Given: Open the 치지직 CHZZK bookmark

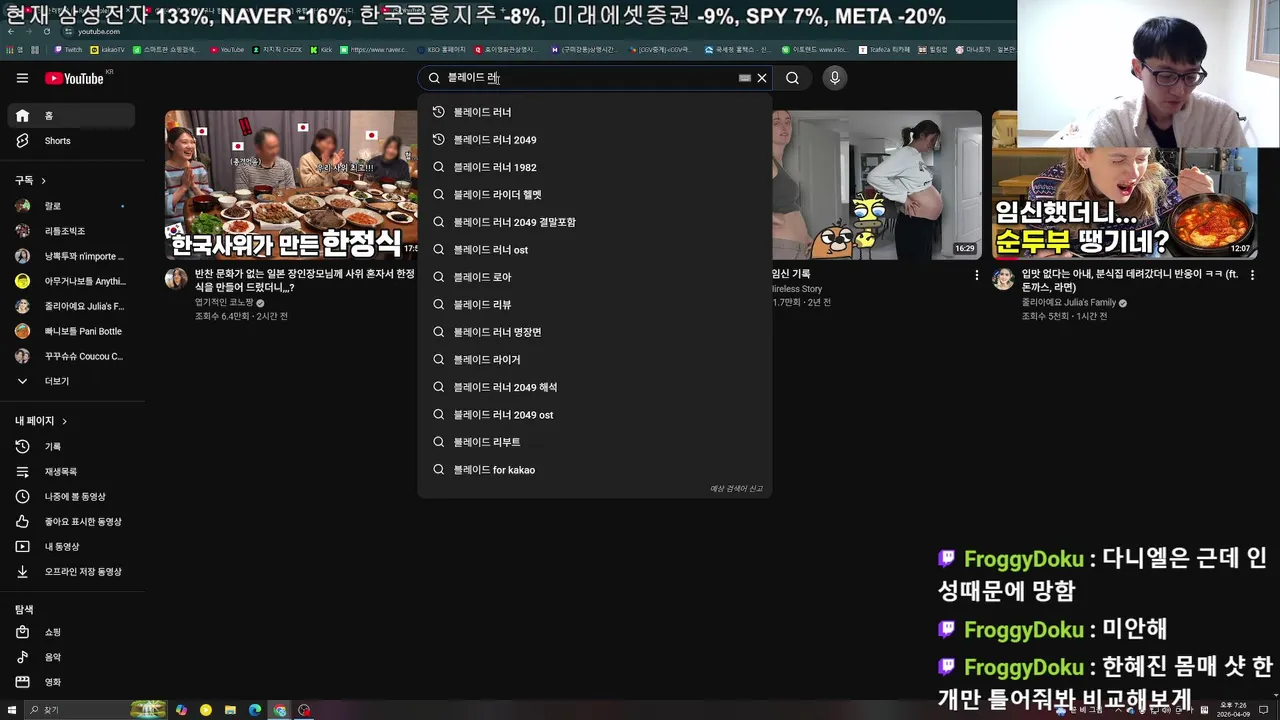Looking at the screenshot, I should point(278,49).
